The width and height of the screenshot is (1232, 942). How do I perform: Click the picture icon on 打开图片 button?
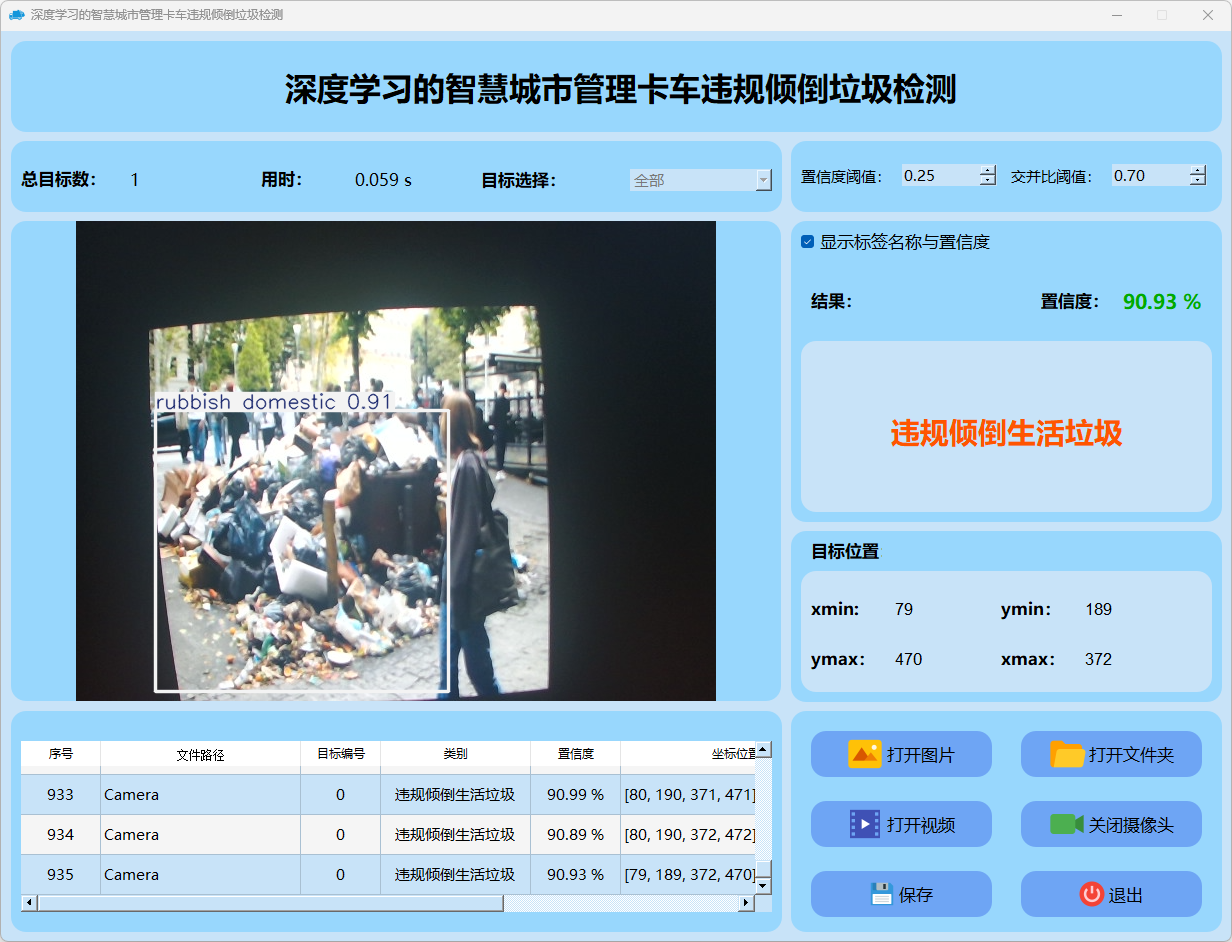click(864, 754)
